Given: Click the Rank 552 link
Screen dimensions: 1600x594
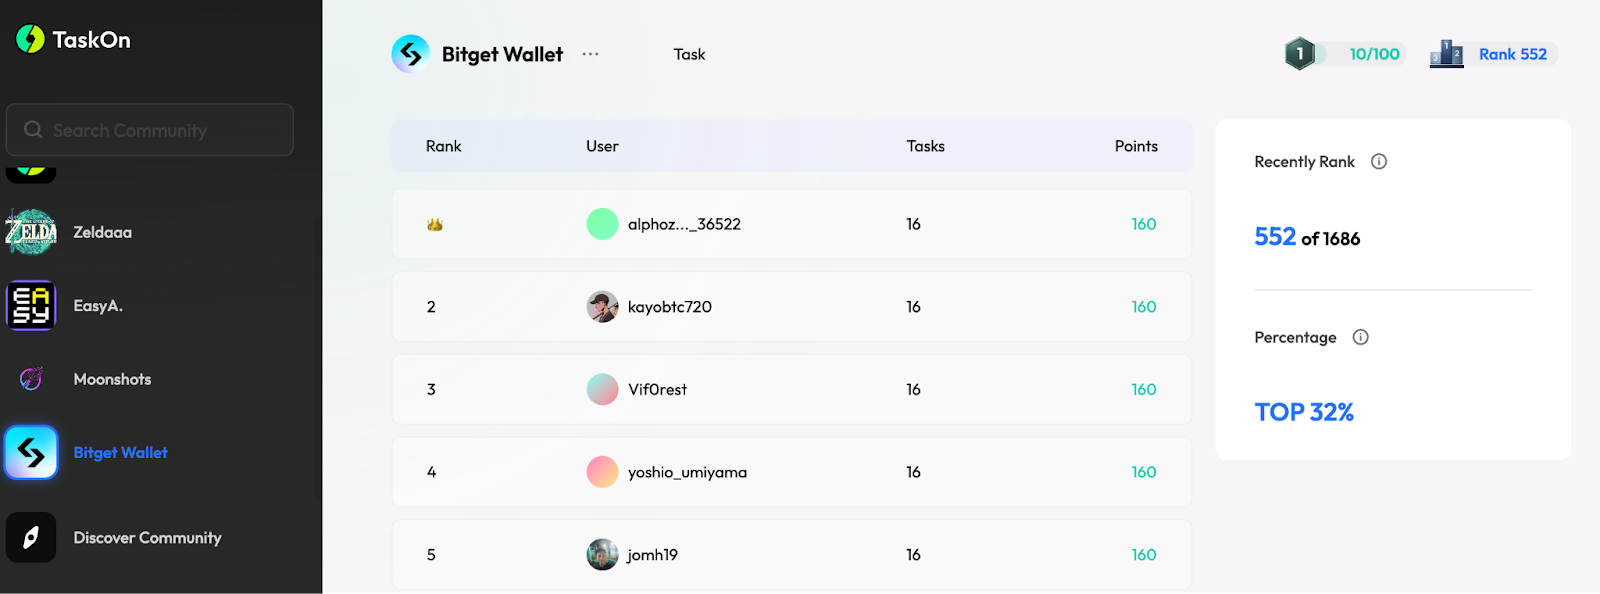Looking at the screenshot, I should click(x=1512, y=54).
